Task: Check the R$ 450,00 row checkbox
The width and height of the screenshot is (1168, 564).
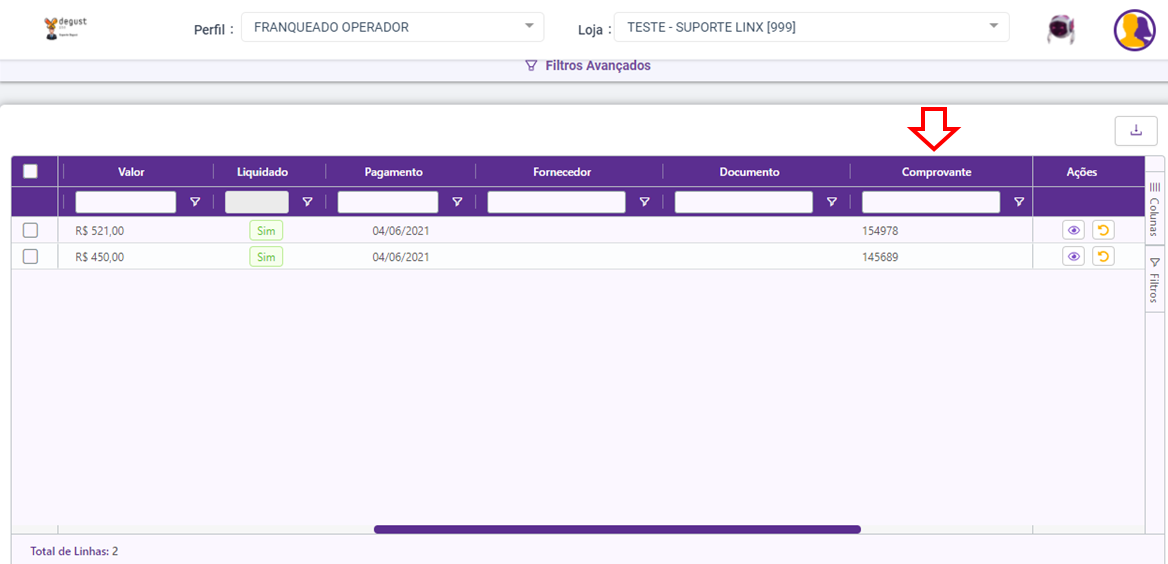Action: (31, 257)
